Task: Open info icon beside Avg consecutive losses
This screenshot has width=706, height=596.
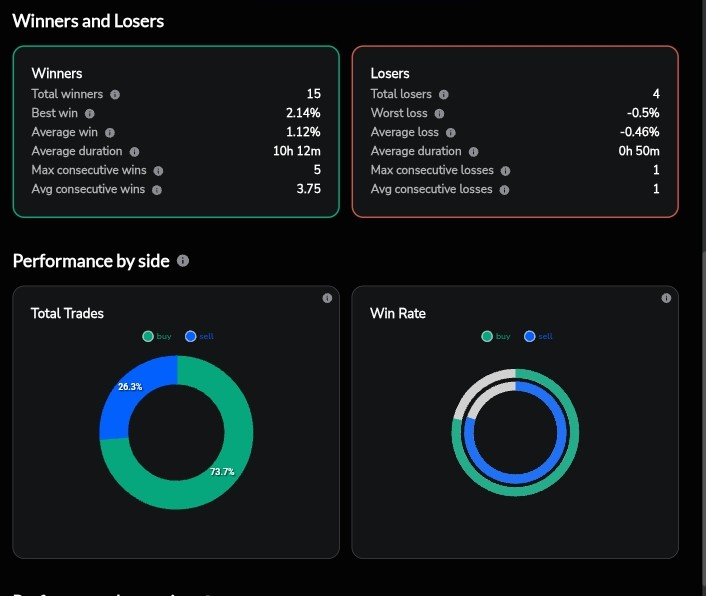Action: tap(504, 190)
